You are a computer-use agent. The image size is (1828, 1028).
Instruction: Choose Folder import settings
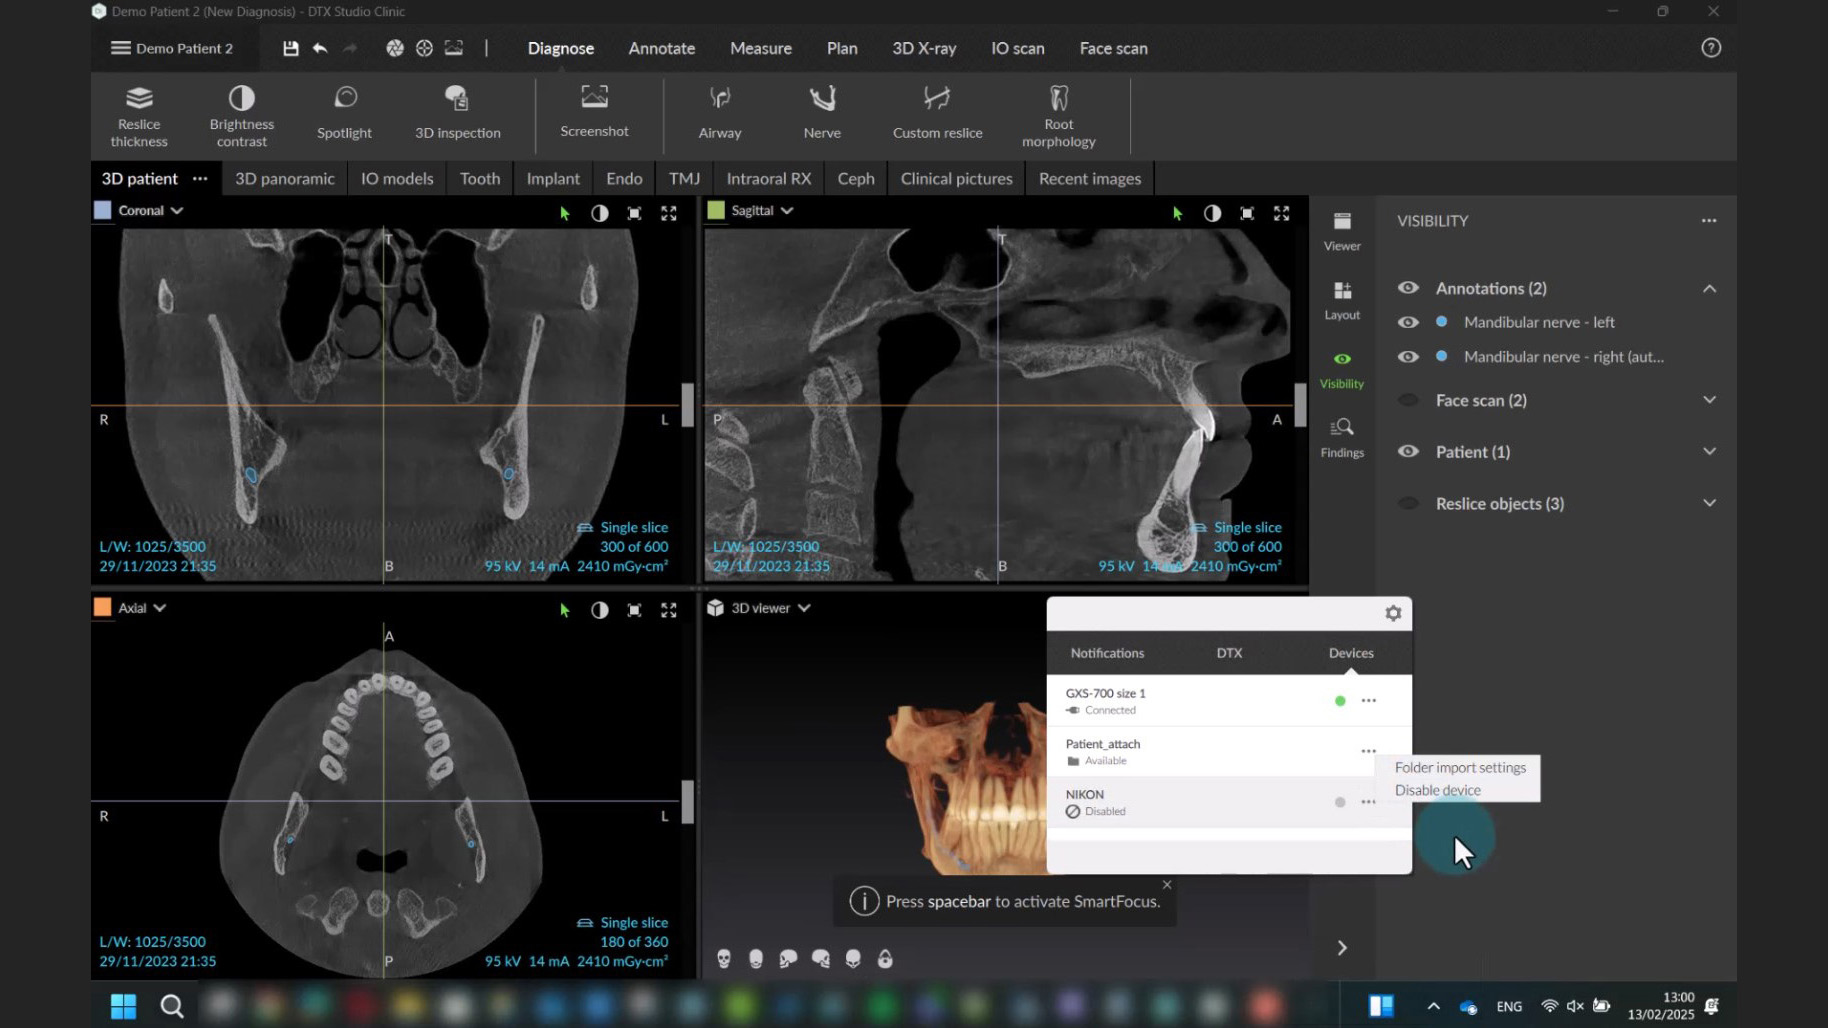click(1460, 768)
